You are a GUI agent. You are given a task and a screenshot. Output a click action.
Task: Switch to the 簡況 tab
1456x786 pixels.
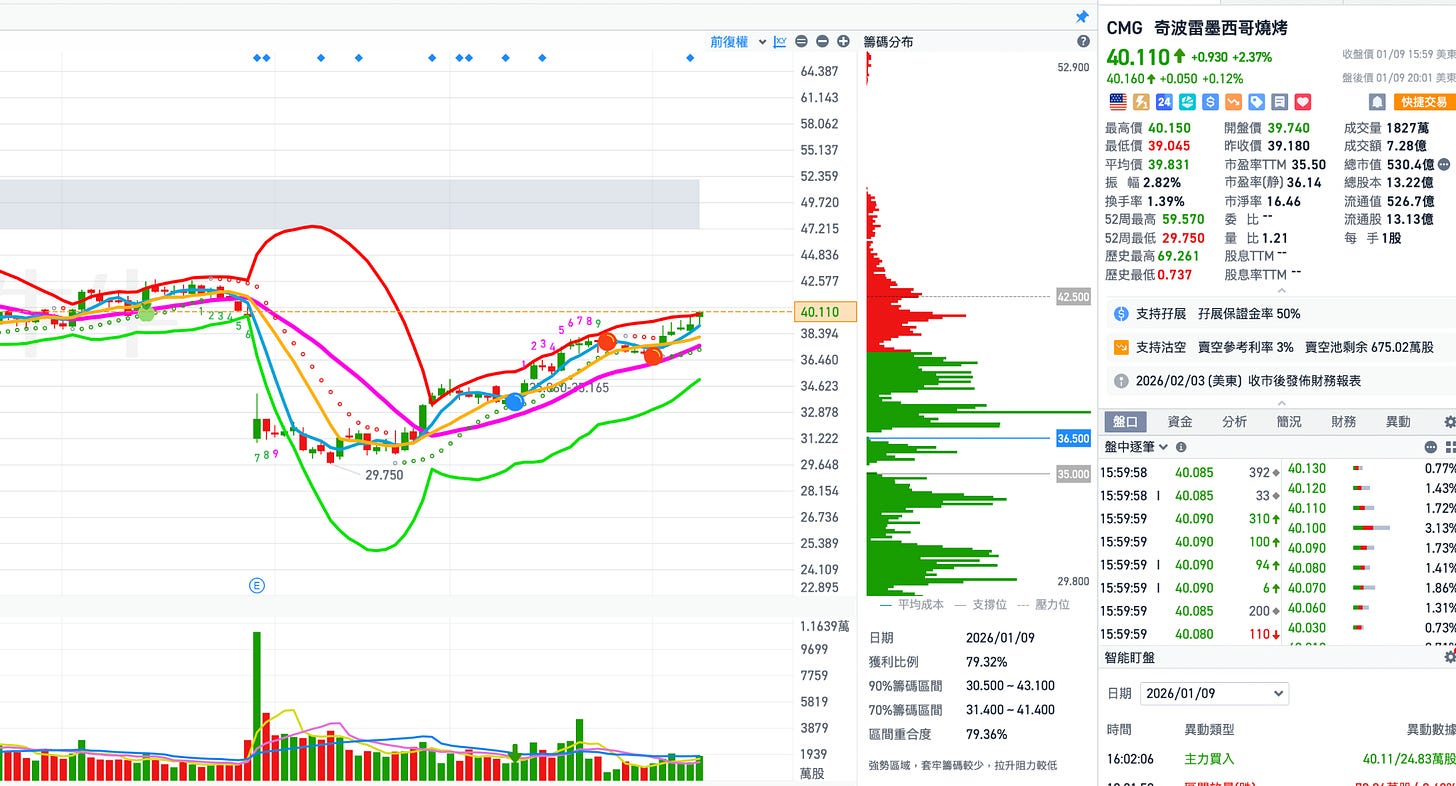pyautogui.click(x=1289, y=422)
